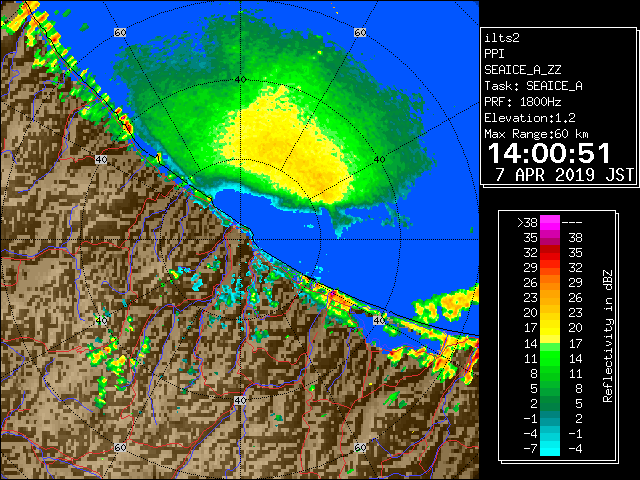Select the ilts2 site name text
Image resolution: width=640 pixels, height=480 pixels.
pyautogui.click(x=502, y=38)
